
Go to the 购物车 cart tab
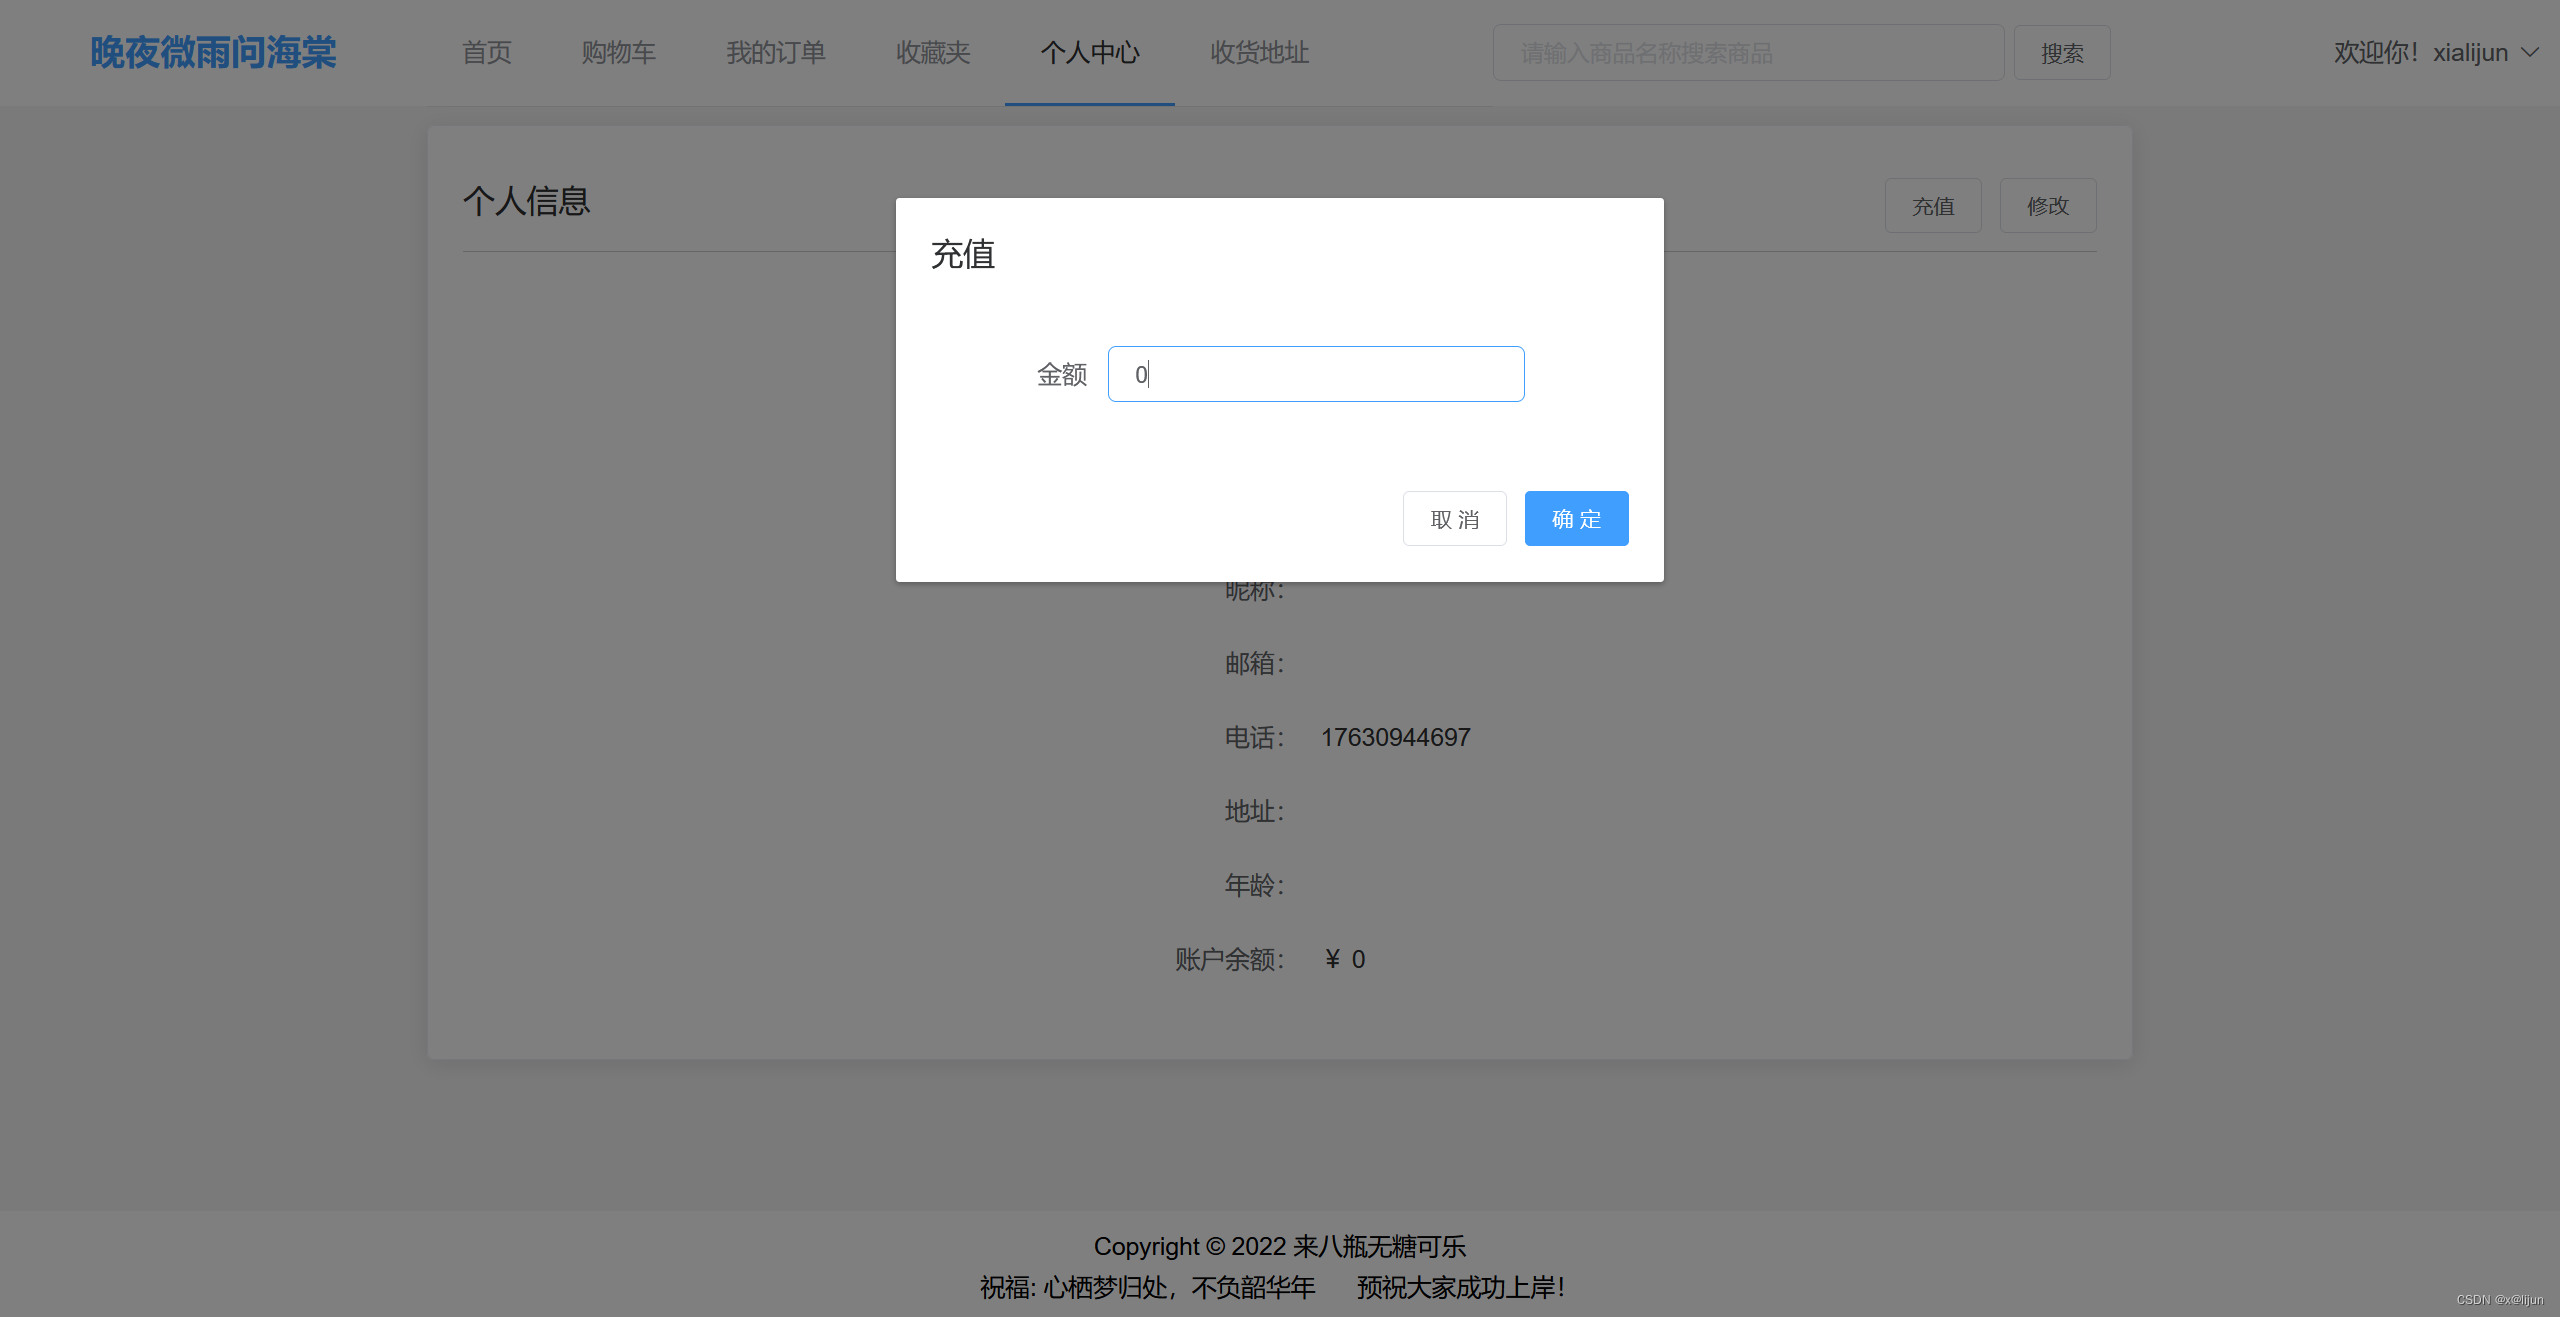(x=619, y=52)
